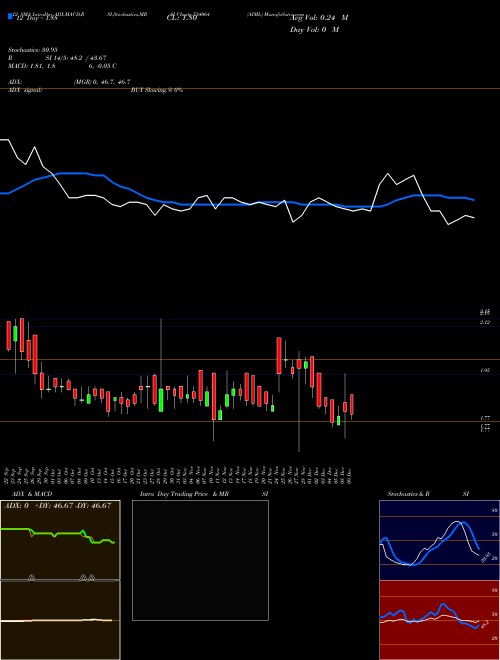Click the "(MGR) 0, 46.7, 46.7" ADX values

tap(102, 82)
